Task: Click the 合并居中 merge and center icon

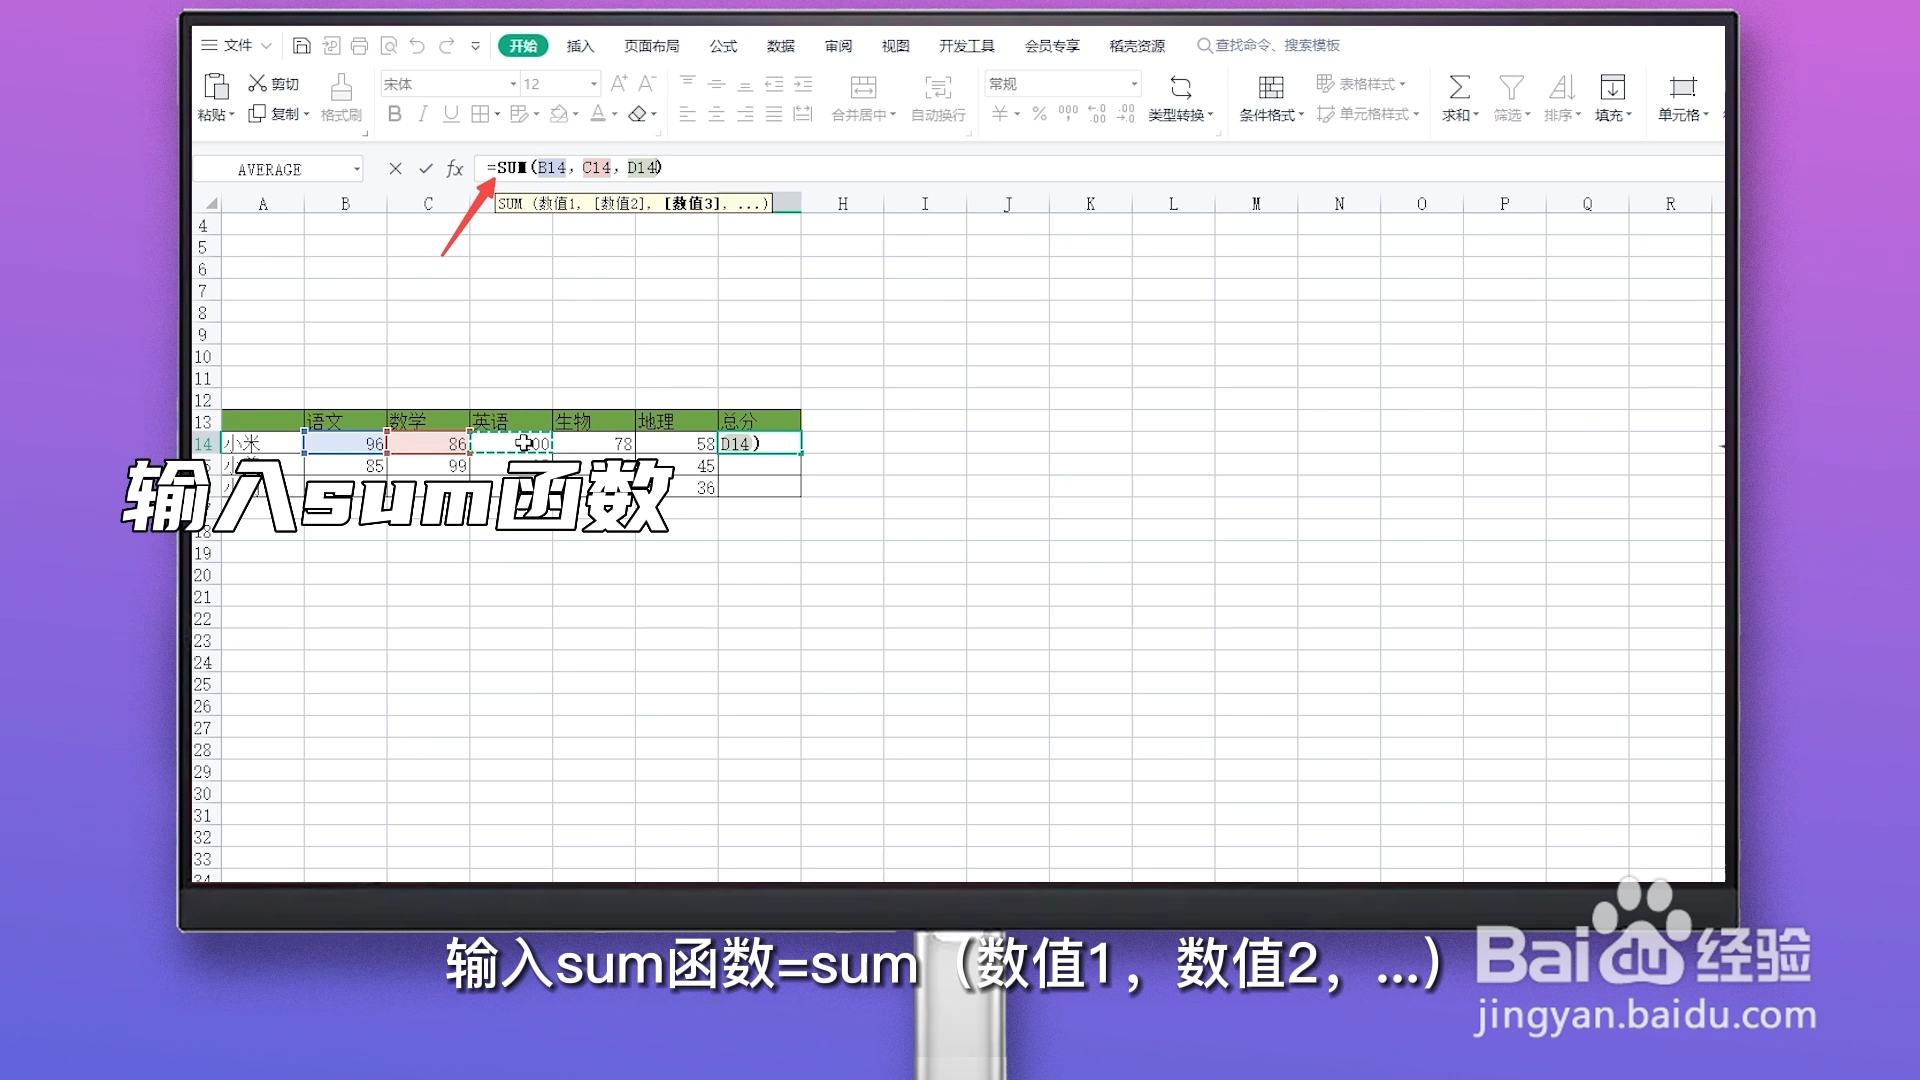Action: click(862, 97)
